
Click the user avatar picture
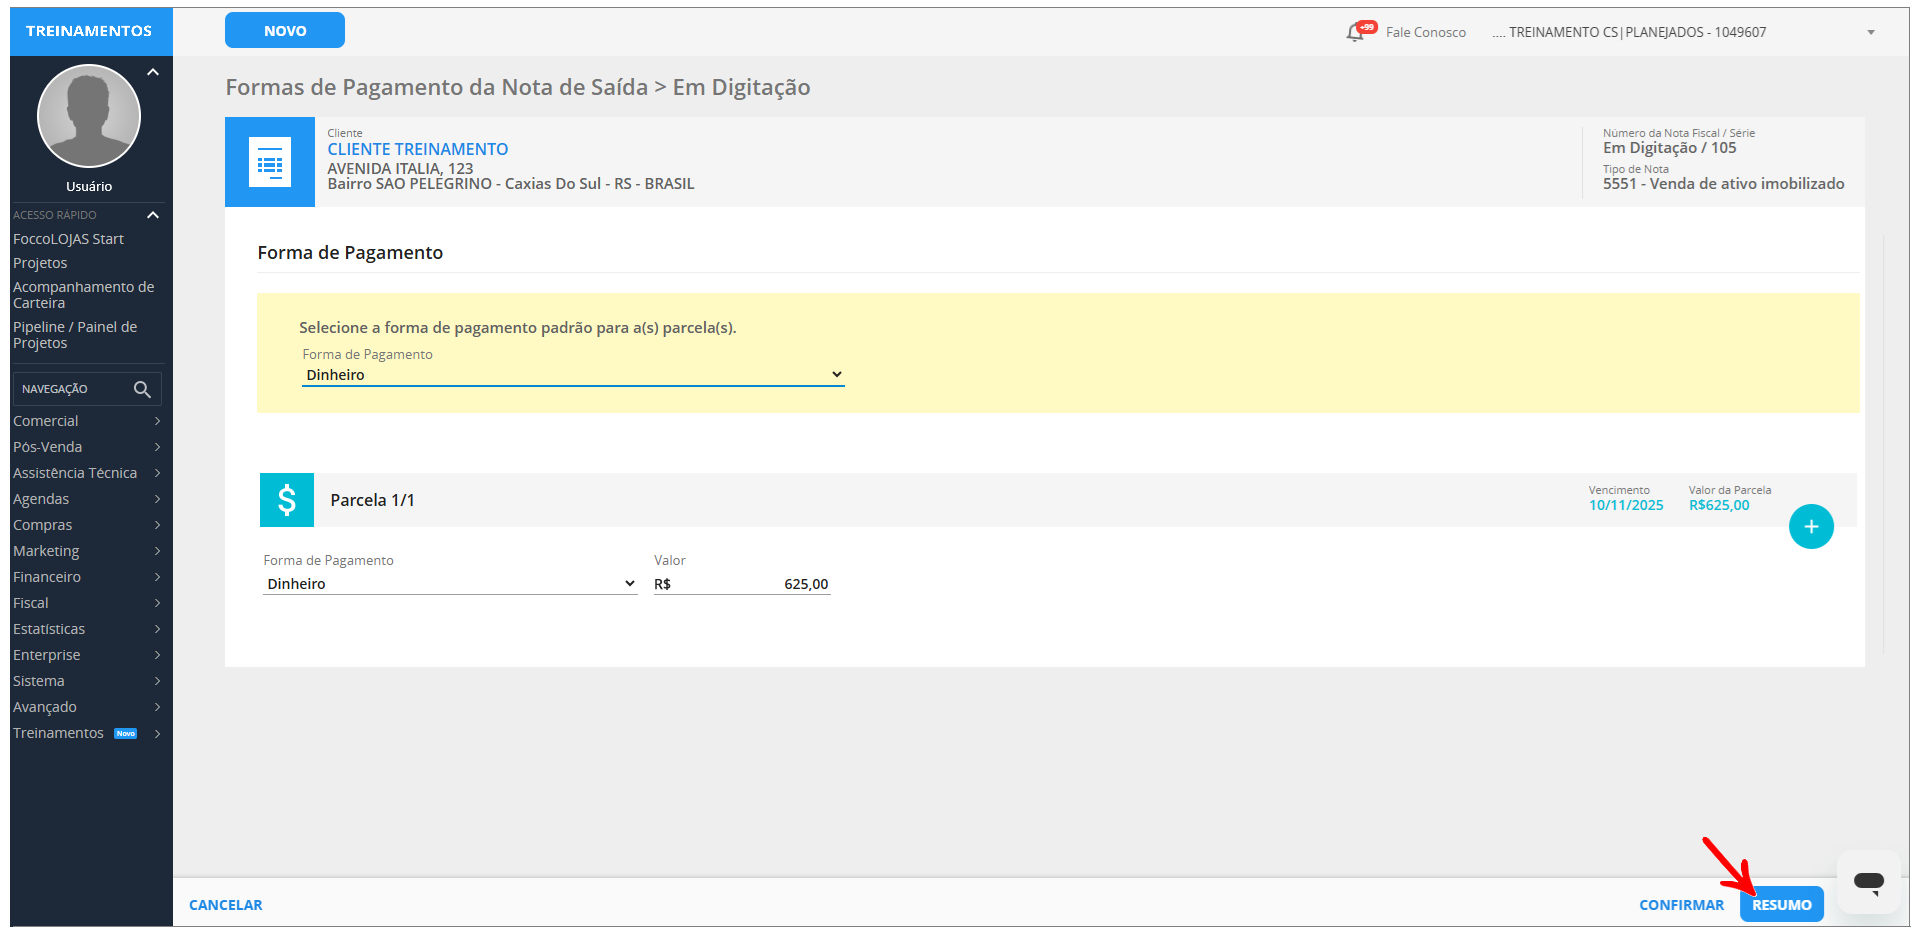click(89, 116)
